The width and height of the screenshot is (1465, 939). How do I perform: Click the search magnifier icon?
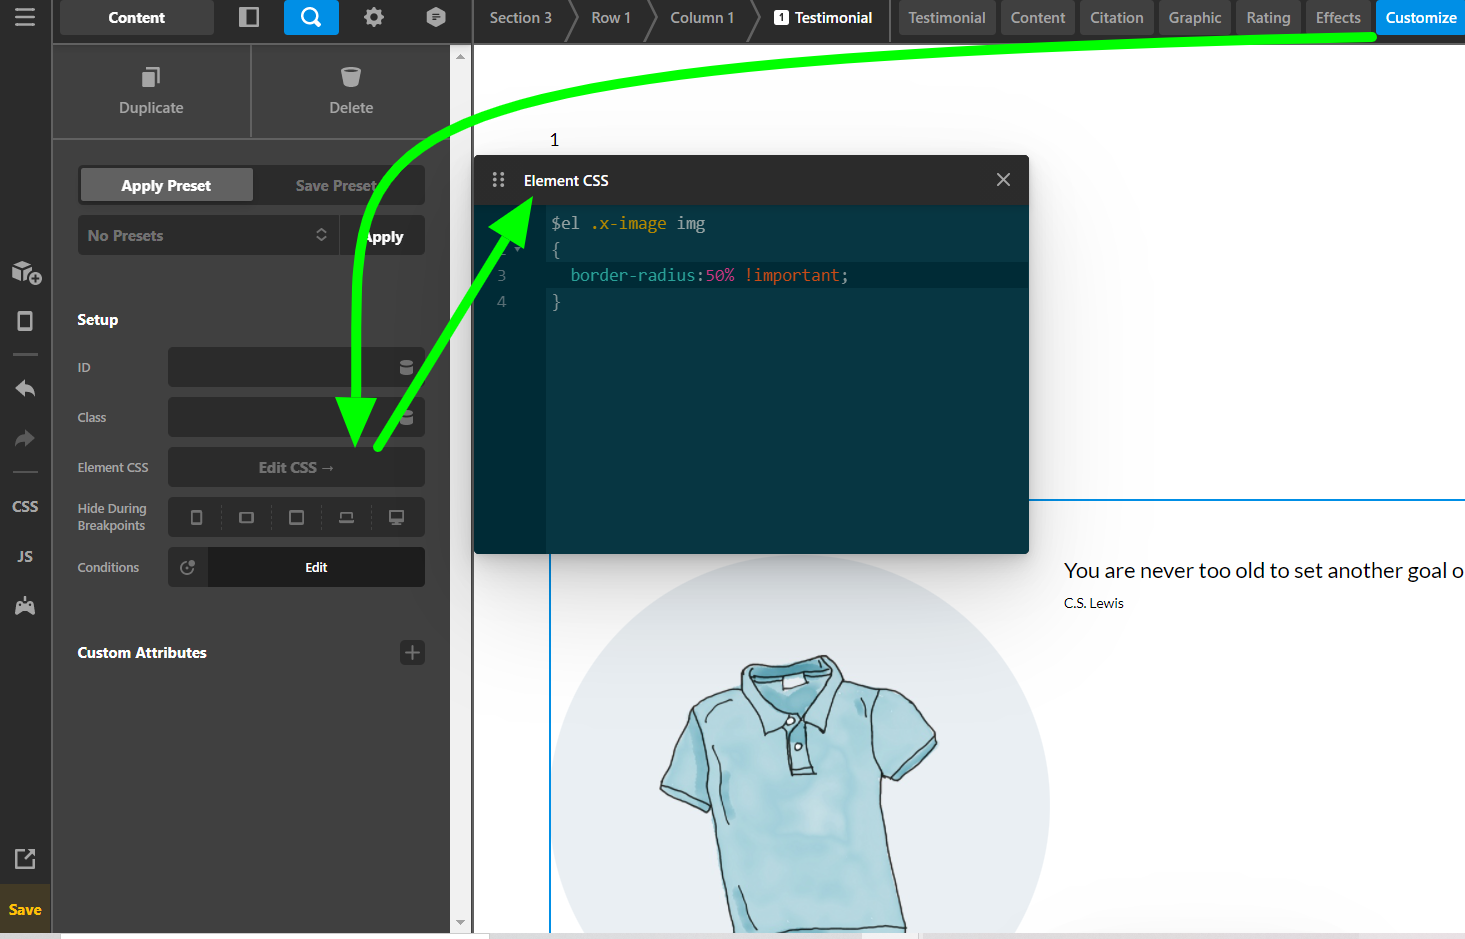coord(311,18)
